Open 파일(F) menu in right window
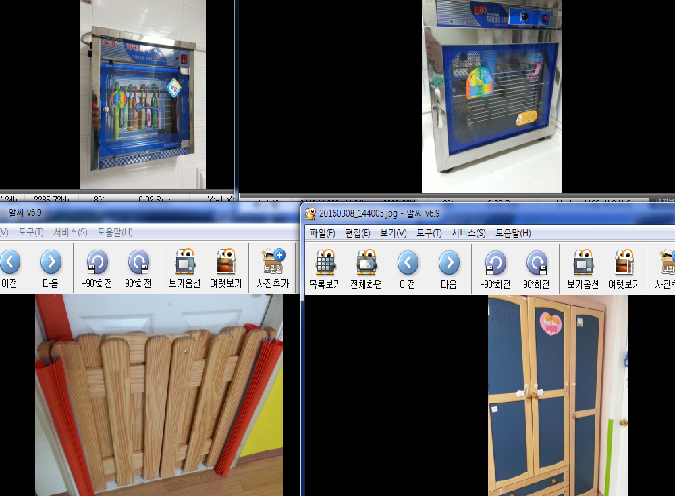Image resolution: width=675 pixels, height=496 pixels. click(x=322, y=233)
